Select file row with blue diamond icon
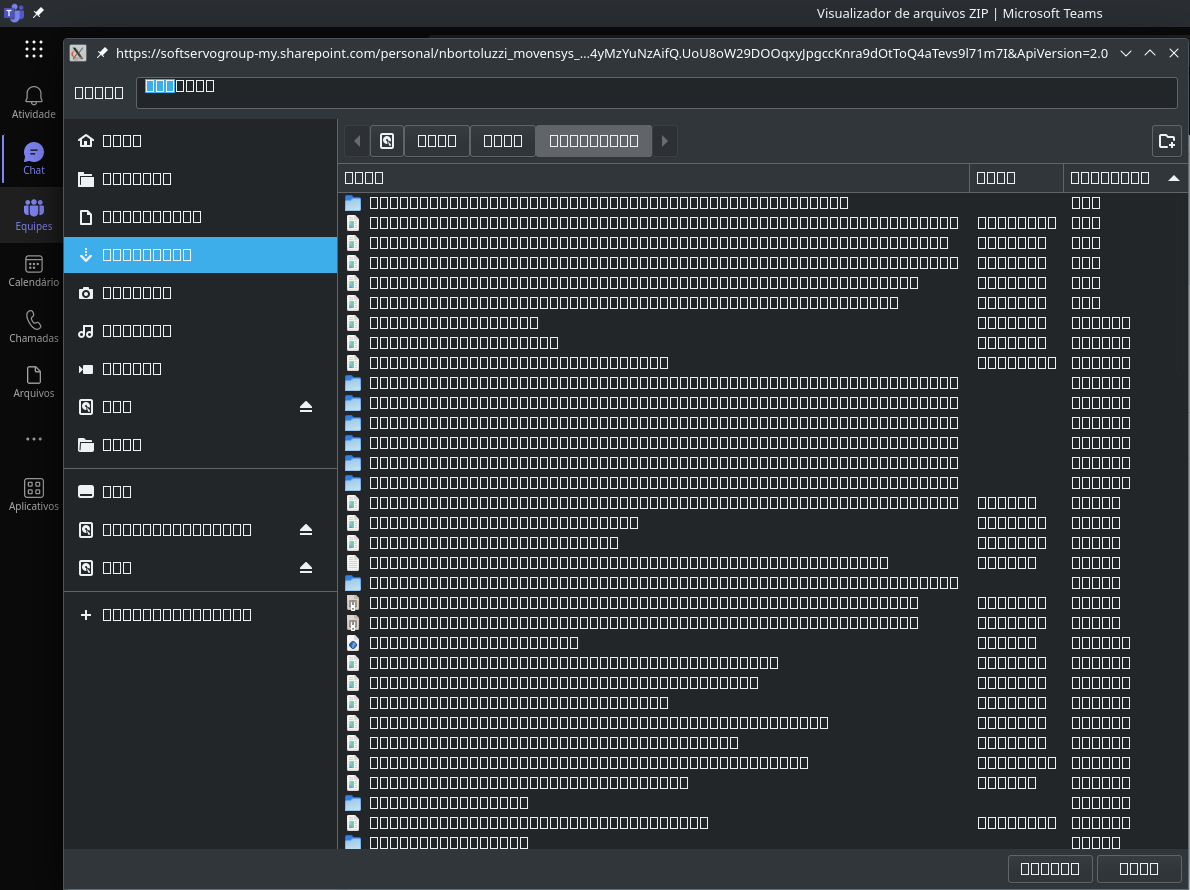This screenshot has width=1190, height=890. pyautogui.click(x=763, y=643)
